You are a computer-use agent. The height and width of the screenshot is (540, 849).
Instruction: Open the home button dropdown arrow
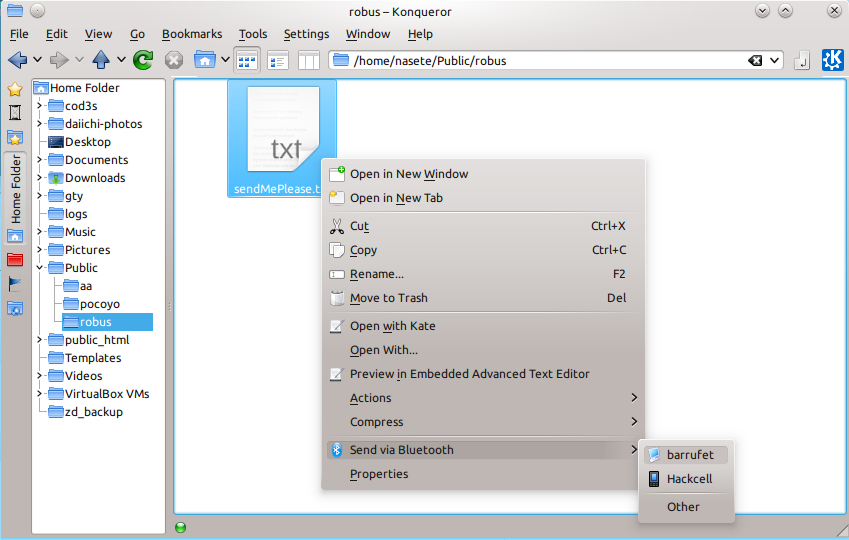(225, 60)
